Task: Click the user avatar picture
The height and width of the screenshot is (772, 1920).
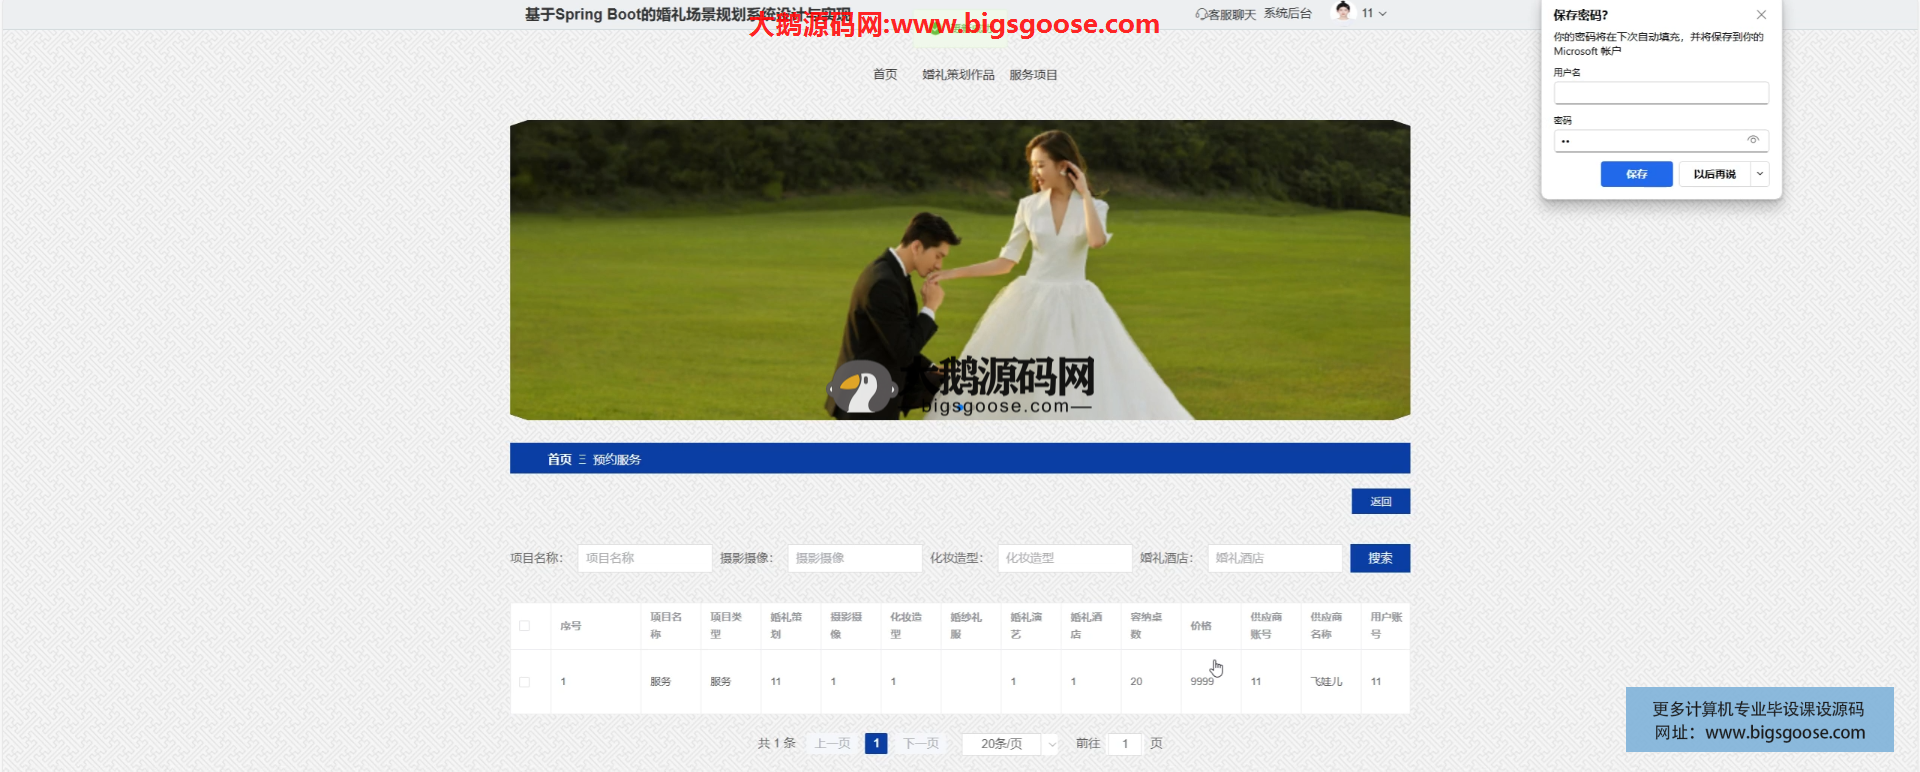Action: (1343, 12)
